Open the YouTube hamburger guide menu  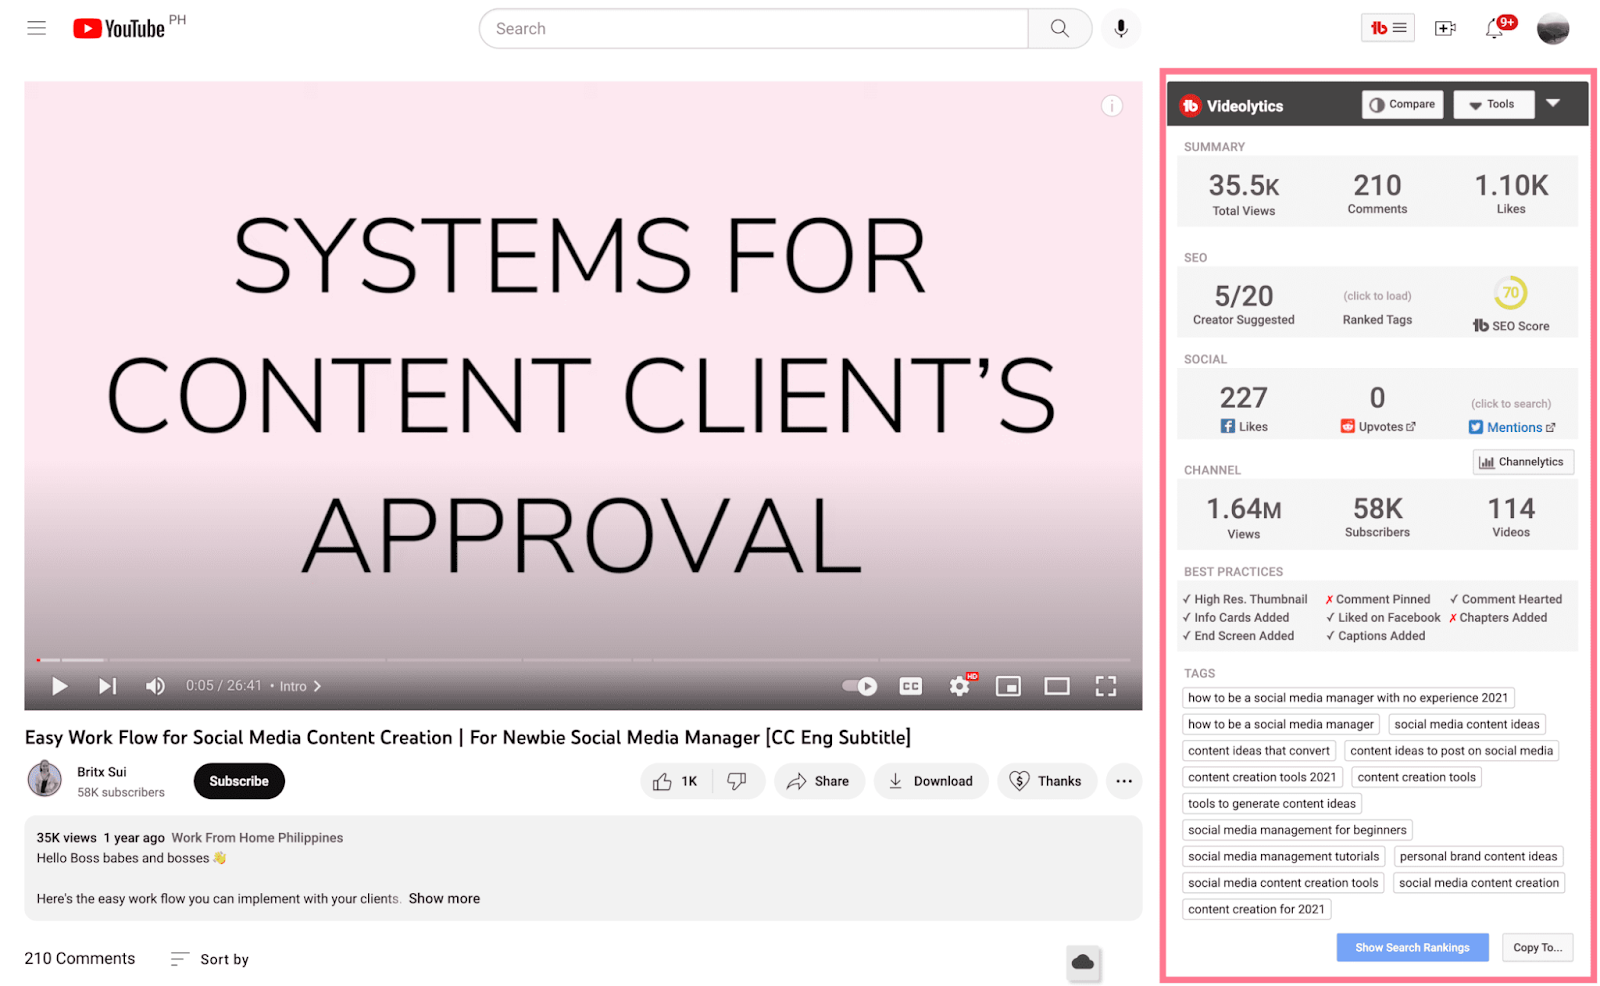[37, 28]
